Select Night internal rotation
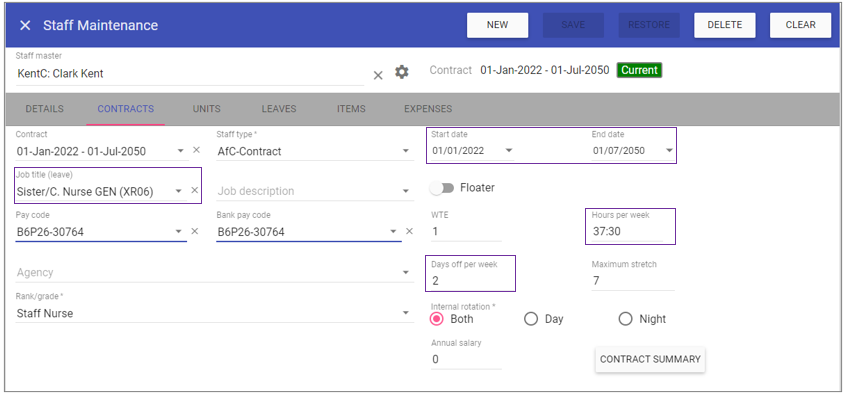Viewport: 844px width, 395px height. 625,319
